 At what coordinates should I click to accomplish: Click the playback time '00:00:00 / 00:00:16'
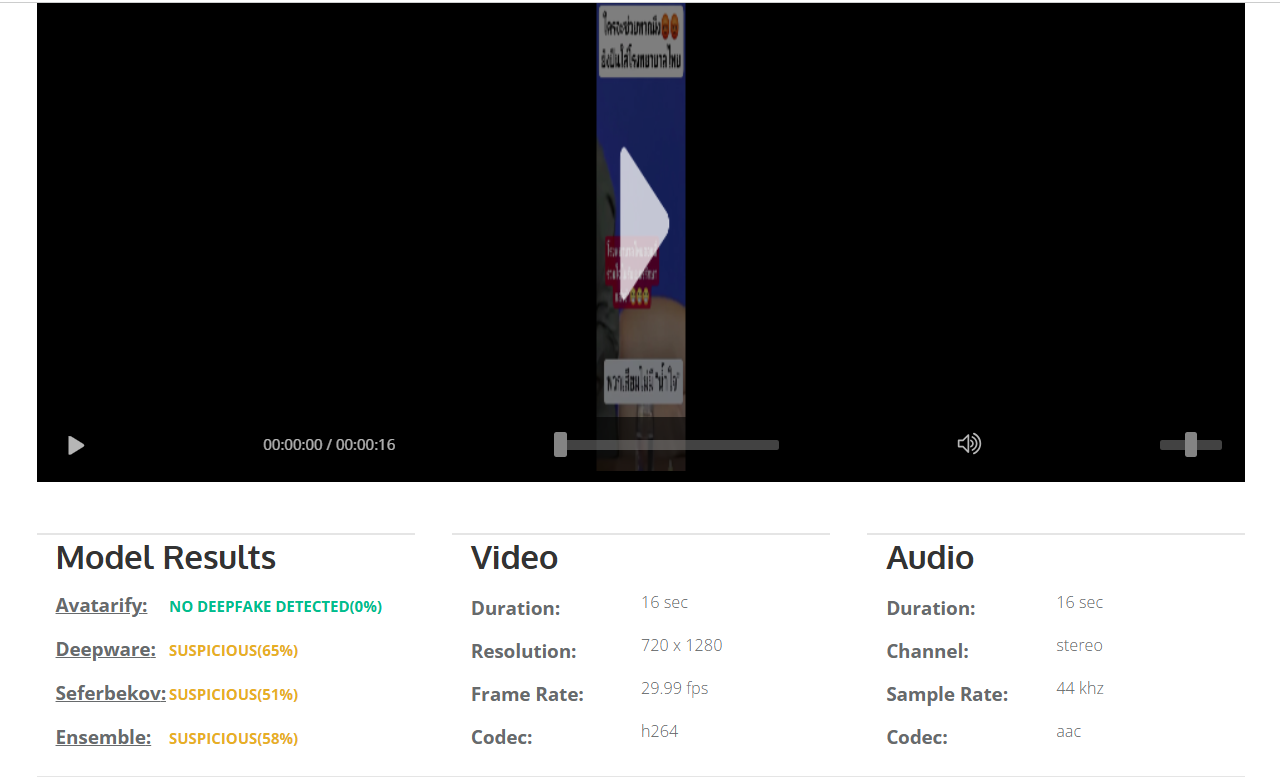coord(329,444)
